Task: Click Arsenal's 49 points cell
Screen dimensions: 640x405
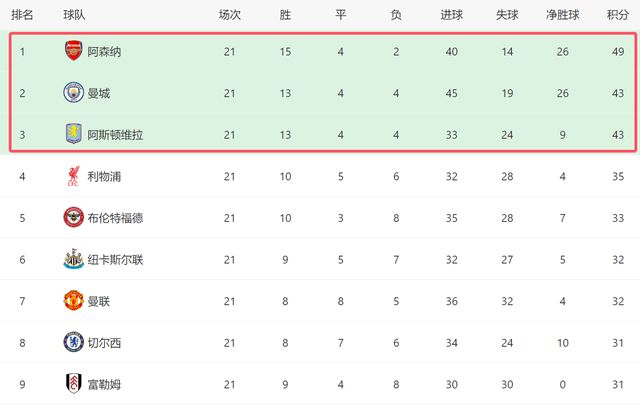Action: [x=617, y=51]
